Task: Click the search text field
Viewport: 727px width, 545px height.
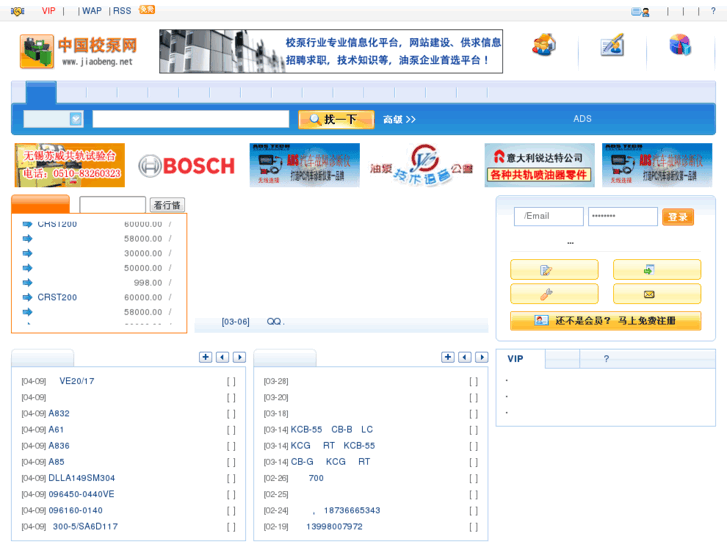Action: [191, 119]
